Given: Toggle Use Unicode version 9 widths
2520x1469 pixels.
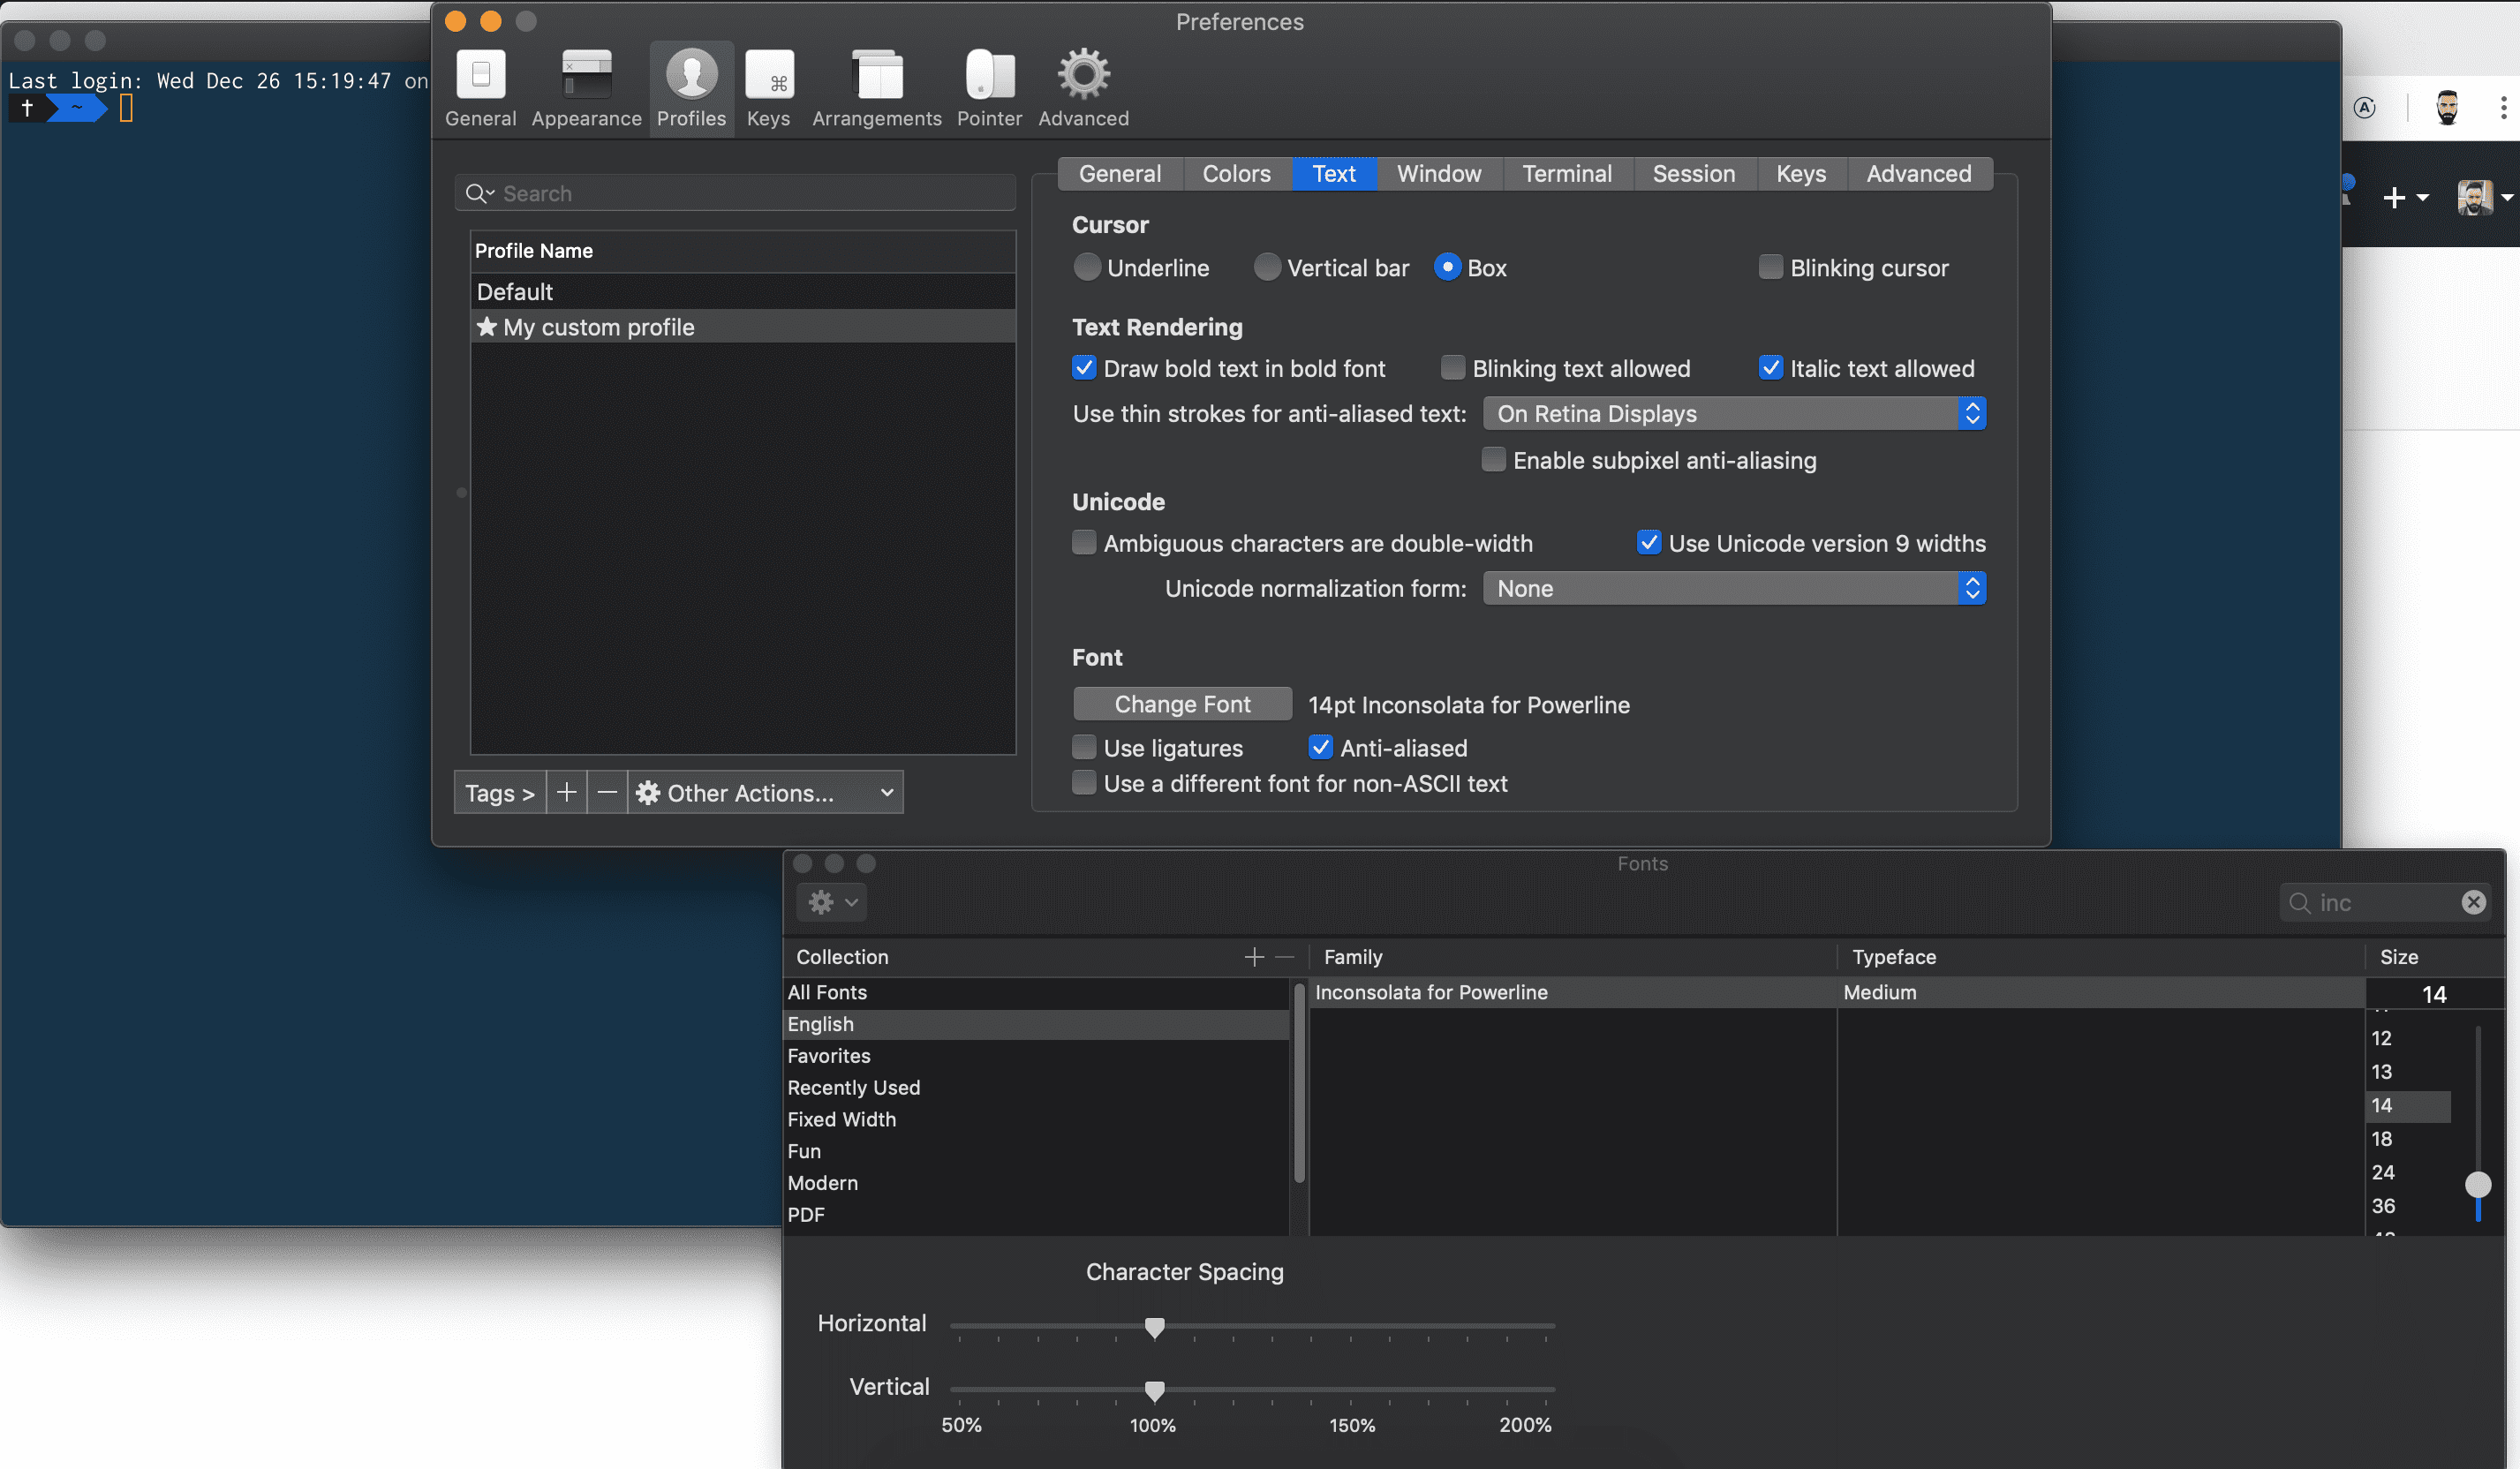Looking at the screenshot, I should (1649, 543).
